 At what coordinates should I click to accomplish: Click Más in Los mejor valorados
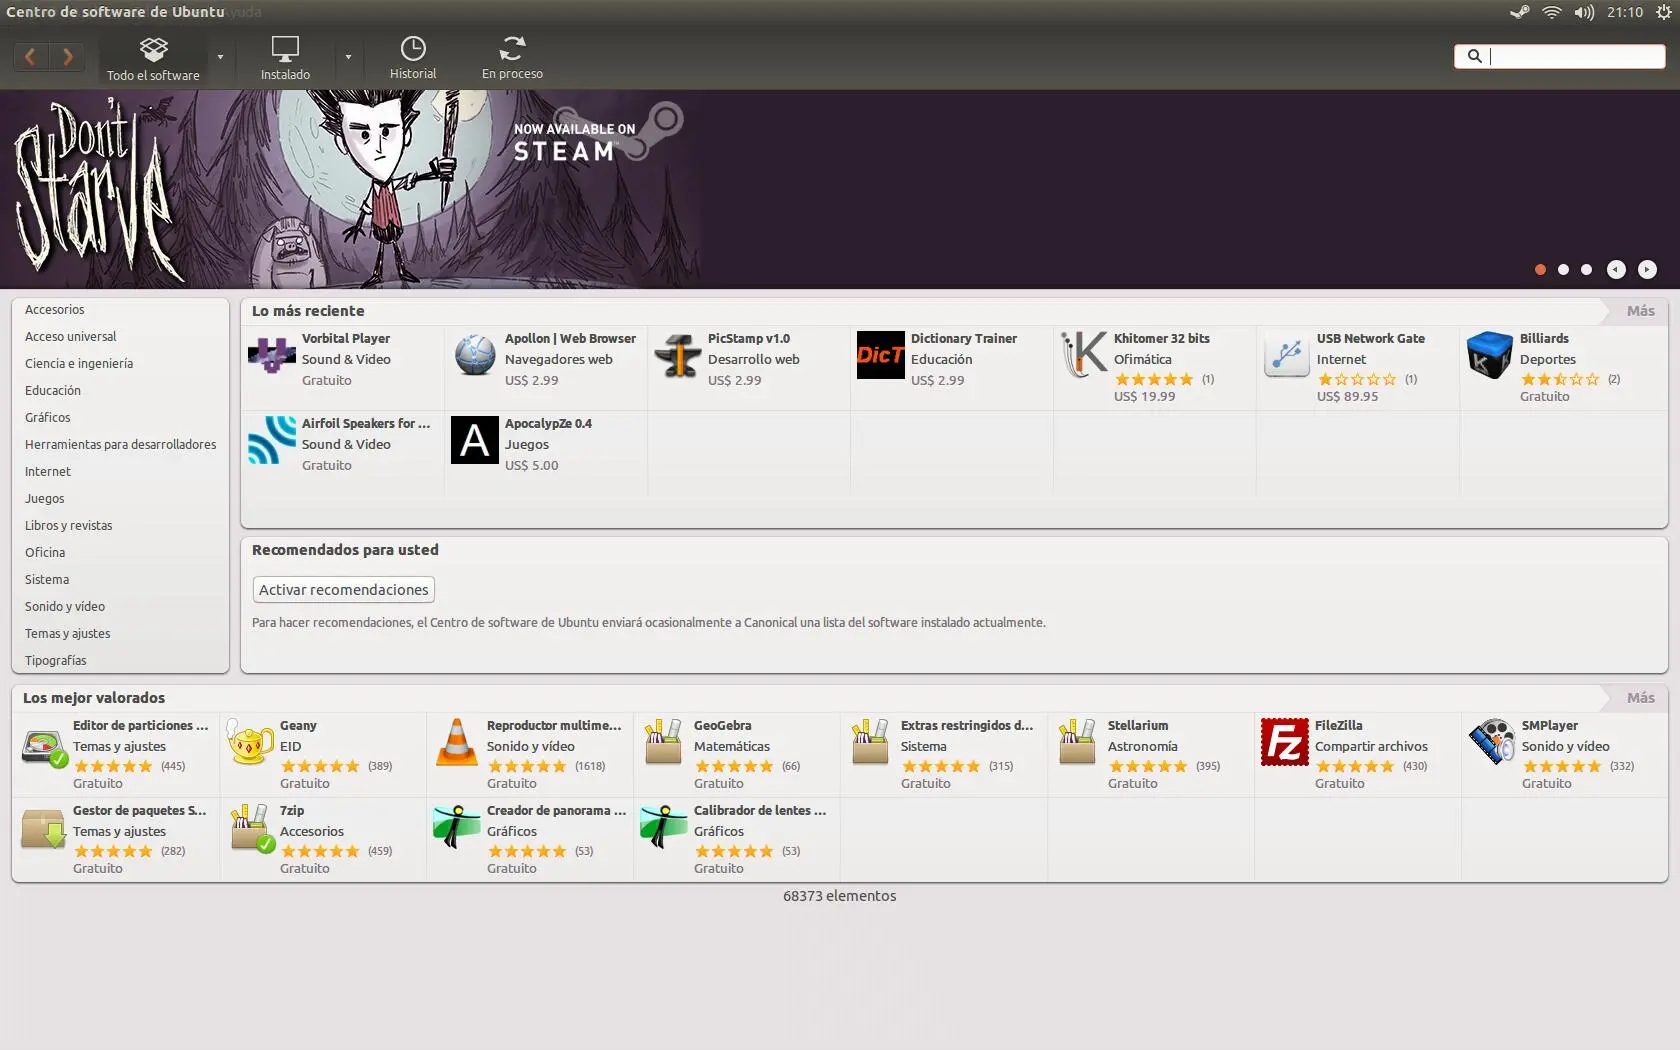click(1640, 698)
